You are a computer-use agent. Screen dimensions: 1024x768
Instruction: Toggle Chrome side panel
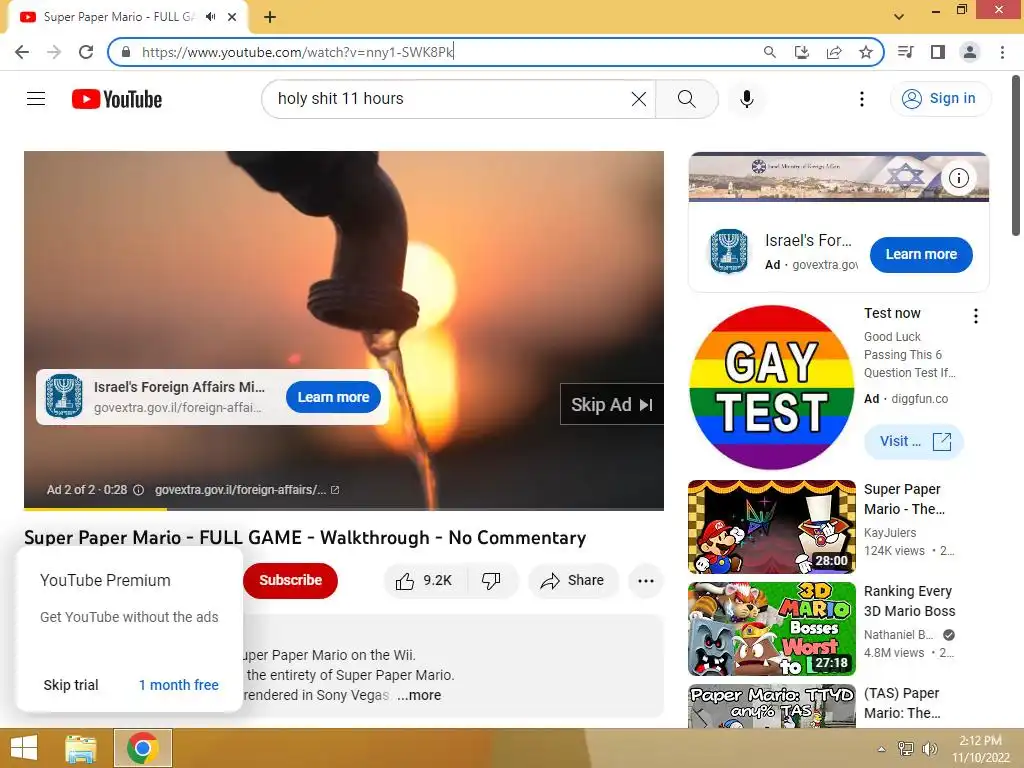[x=937, y=52]
